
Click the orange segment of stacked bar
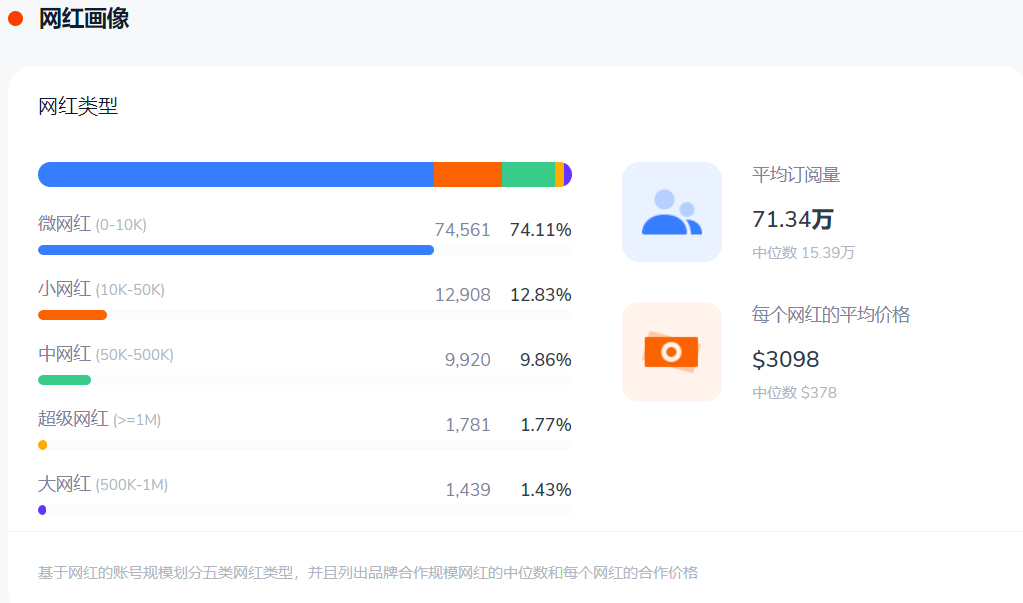(x=467, y=175)
